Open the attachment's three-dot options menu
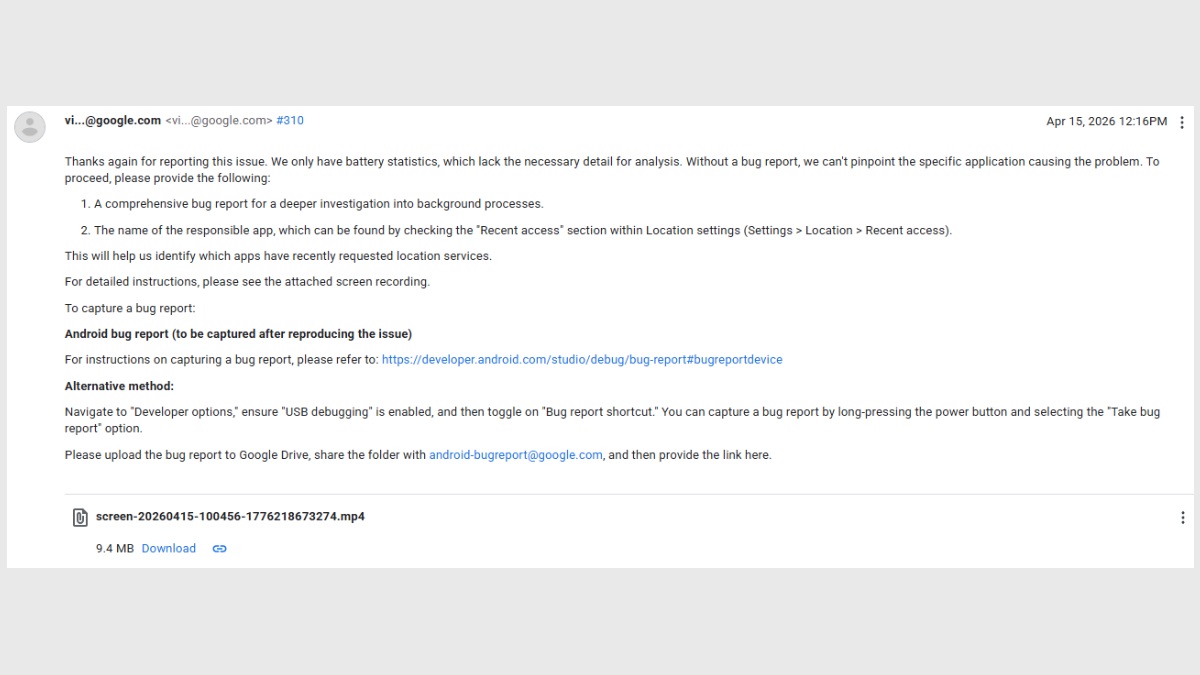Viewport: 1200px width, 675px height. [1182, 518]
